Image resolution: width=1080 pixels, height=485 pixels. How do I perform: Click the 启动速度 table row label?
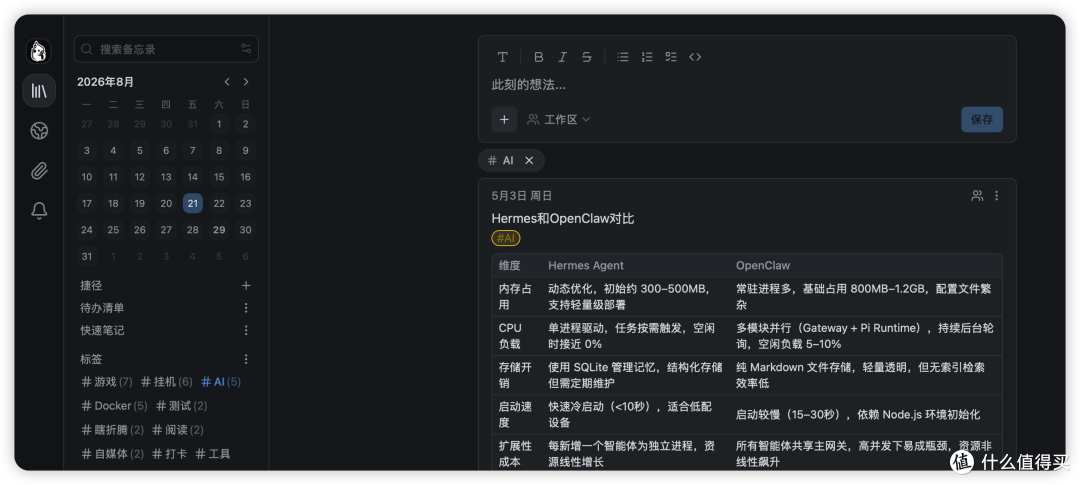[515, 414]
